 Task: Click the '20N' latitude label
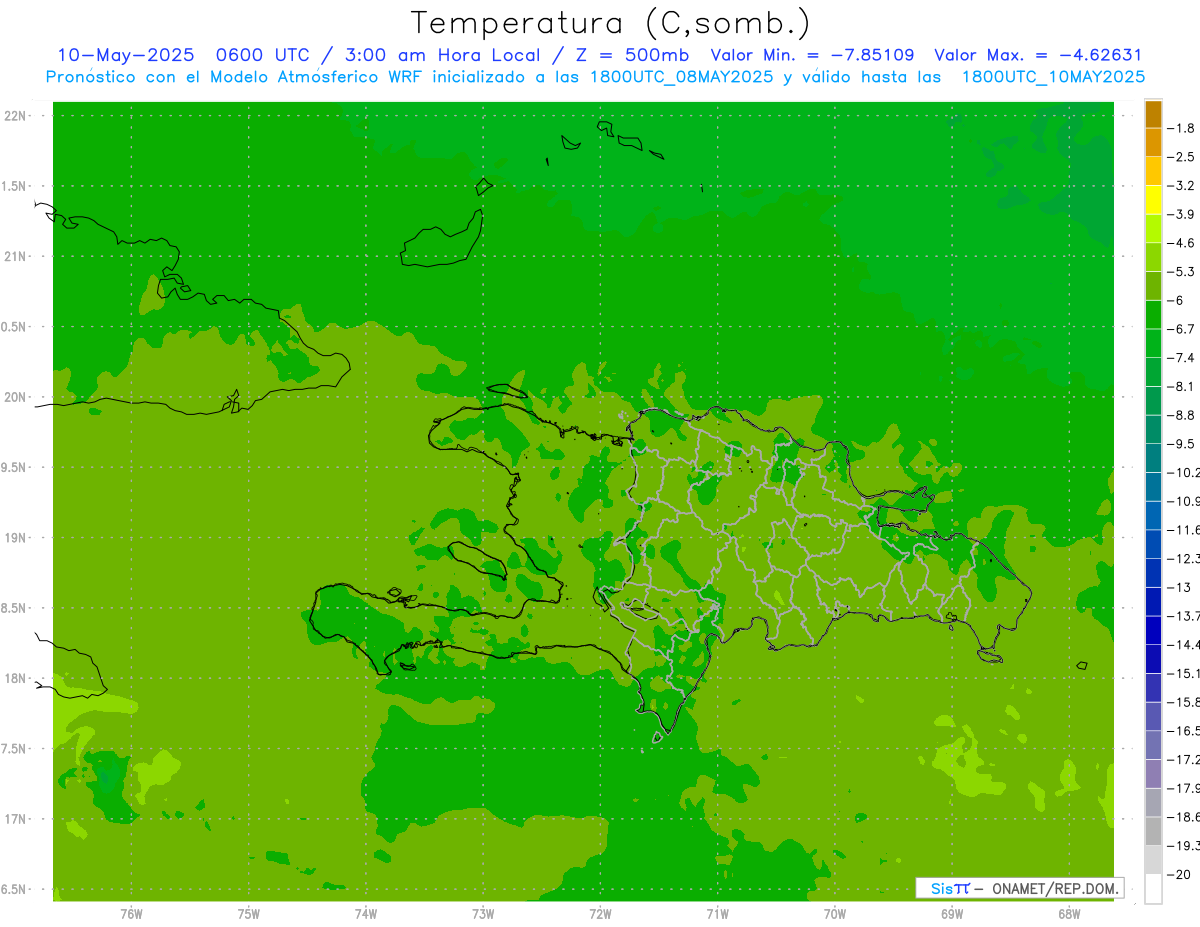coord(16,397)
